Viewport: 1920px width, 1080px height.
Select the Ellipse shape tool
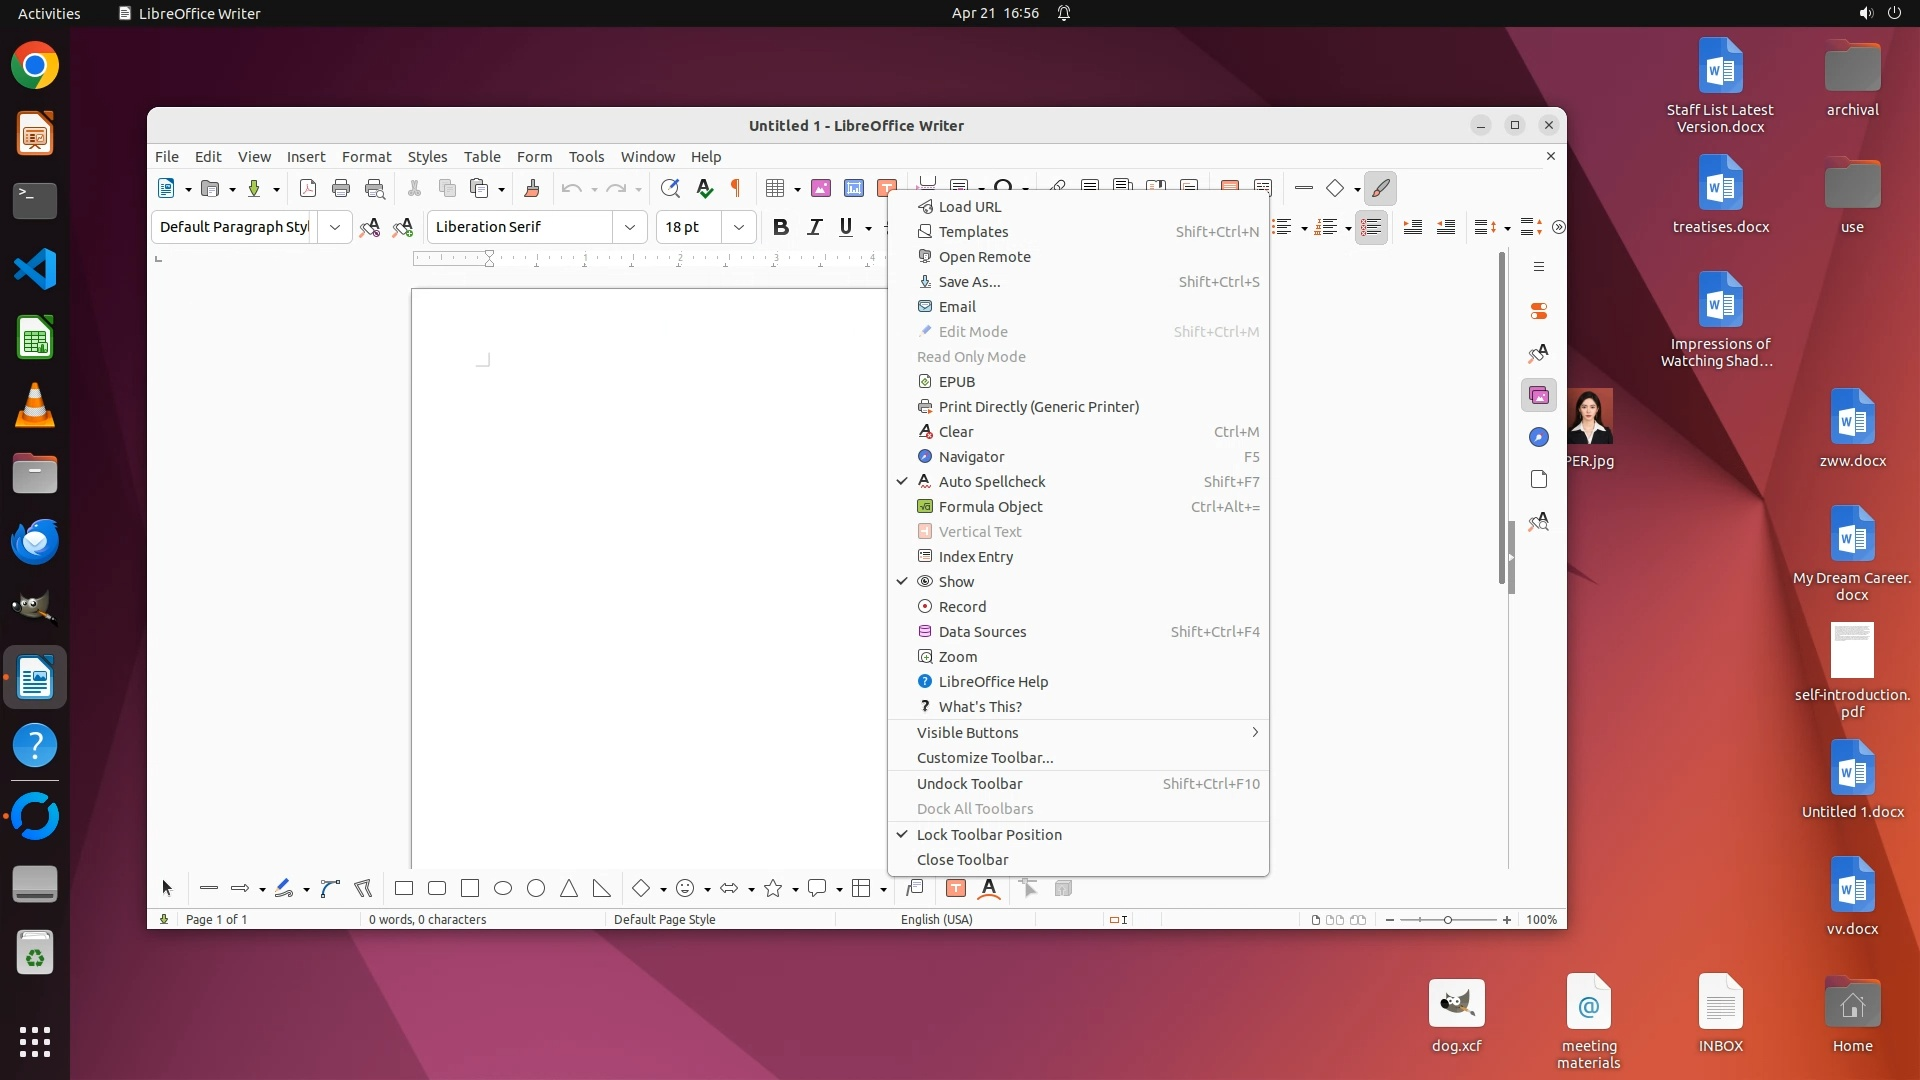tap(503, 888)
